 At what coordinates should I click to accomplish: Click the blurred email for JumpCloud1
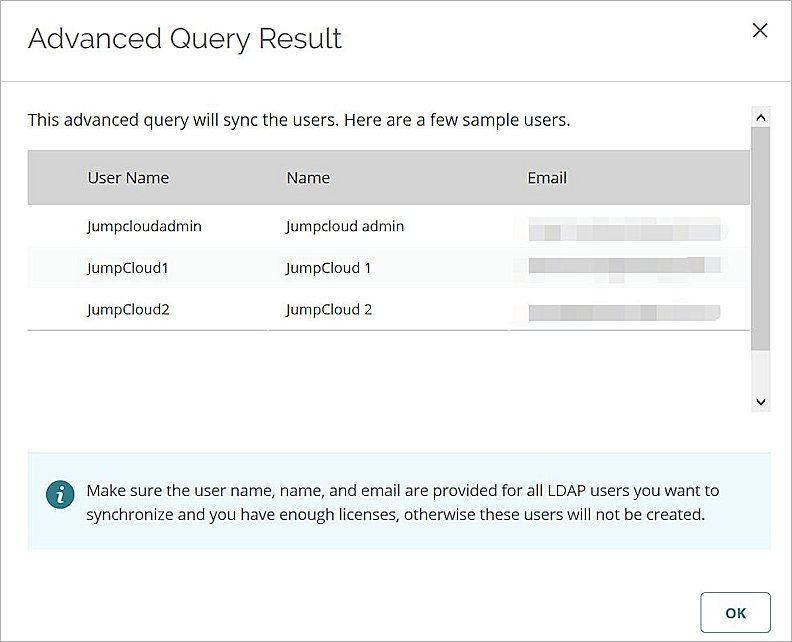[624, 268]
